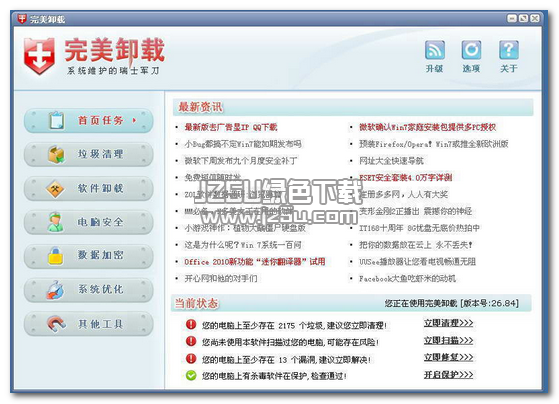
Task: Click the 开启保护>>> link
Action: [448, 374]
